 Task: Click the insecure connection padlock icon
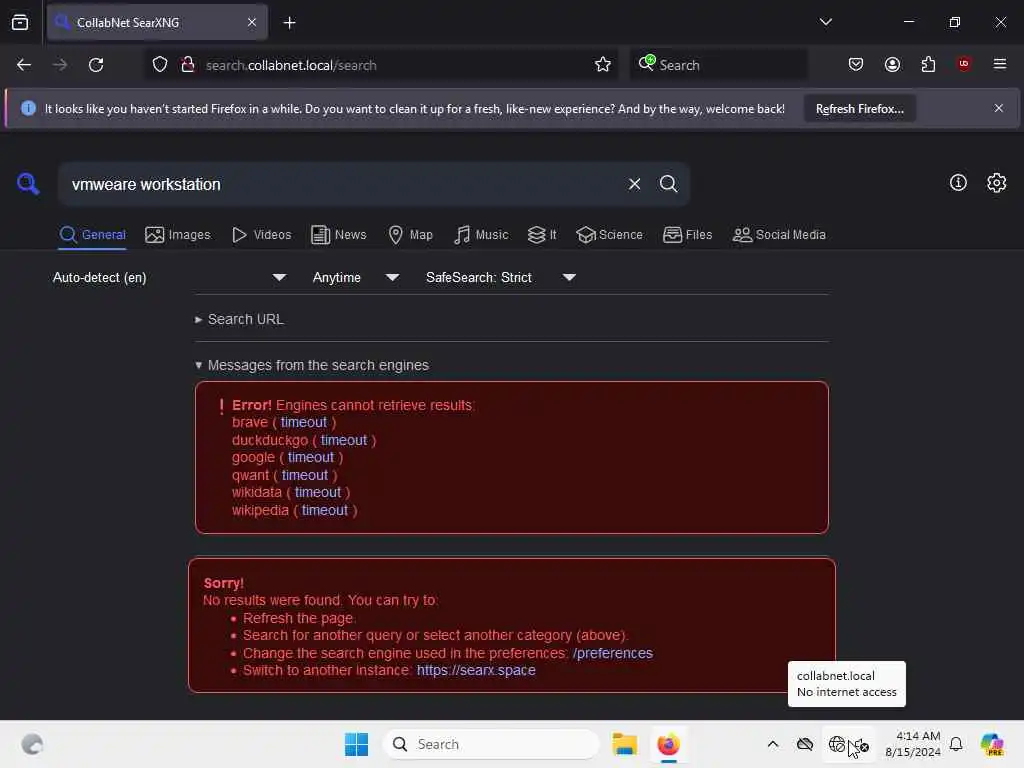click(x=188, y=65)
